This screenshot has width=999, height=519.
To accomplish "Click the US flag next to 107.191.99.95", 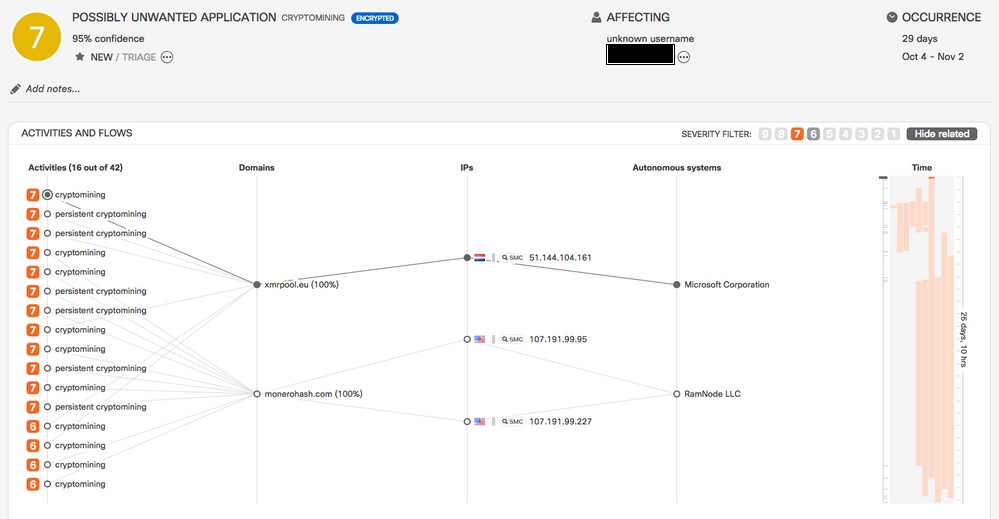I will (480, 340).
